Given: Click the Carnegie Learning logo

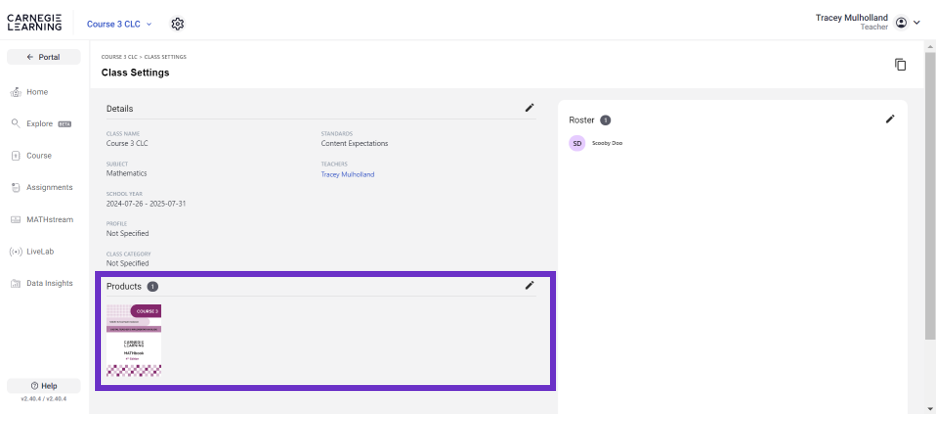Looking at the screenshot, I should coord(34,22).
